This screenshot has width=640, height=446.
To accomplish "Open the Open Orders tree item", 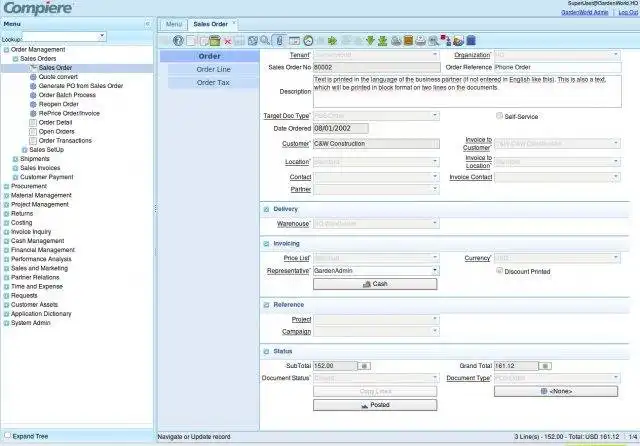I will click(x=56, y=131).
